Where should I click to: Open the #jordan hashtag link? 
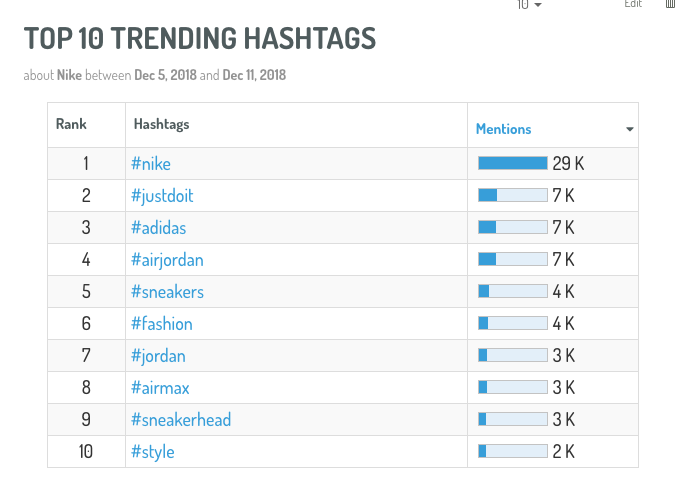[x=158, y=356]
